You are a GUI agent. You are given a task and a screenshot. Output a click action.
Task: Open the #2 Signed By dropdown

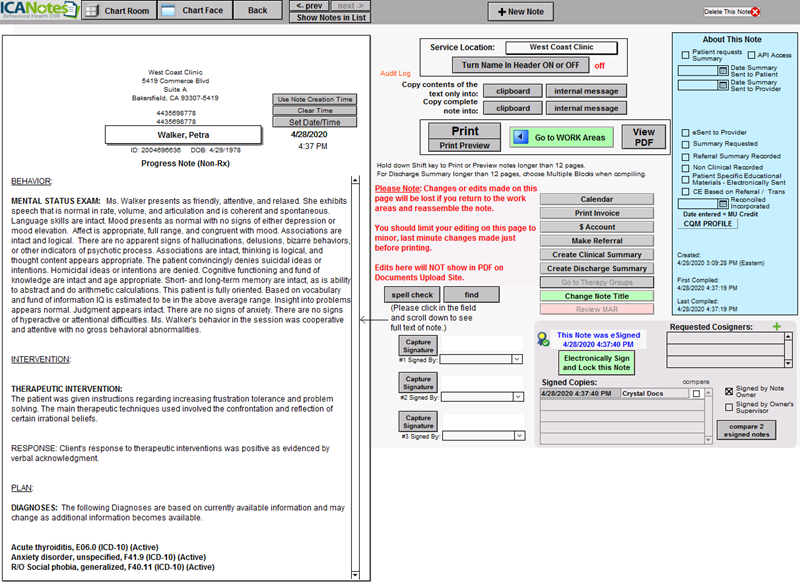pyautogui.click(x=517, y=397)
